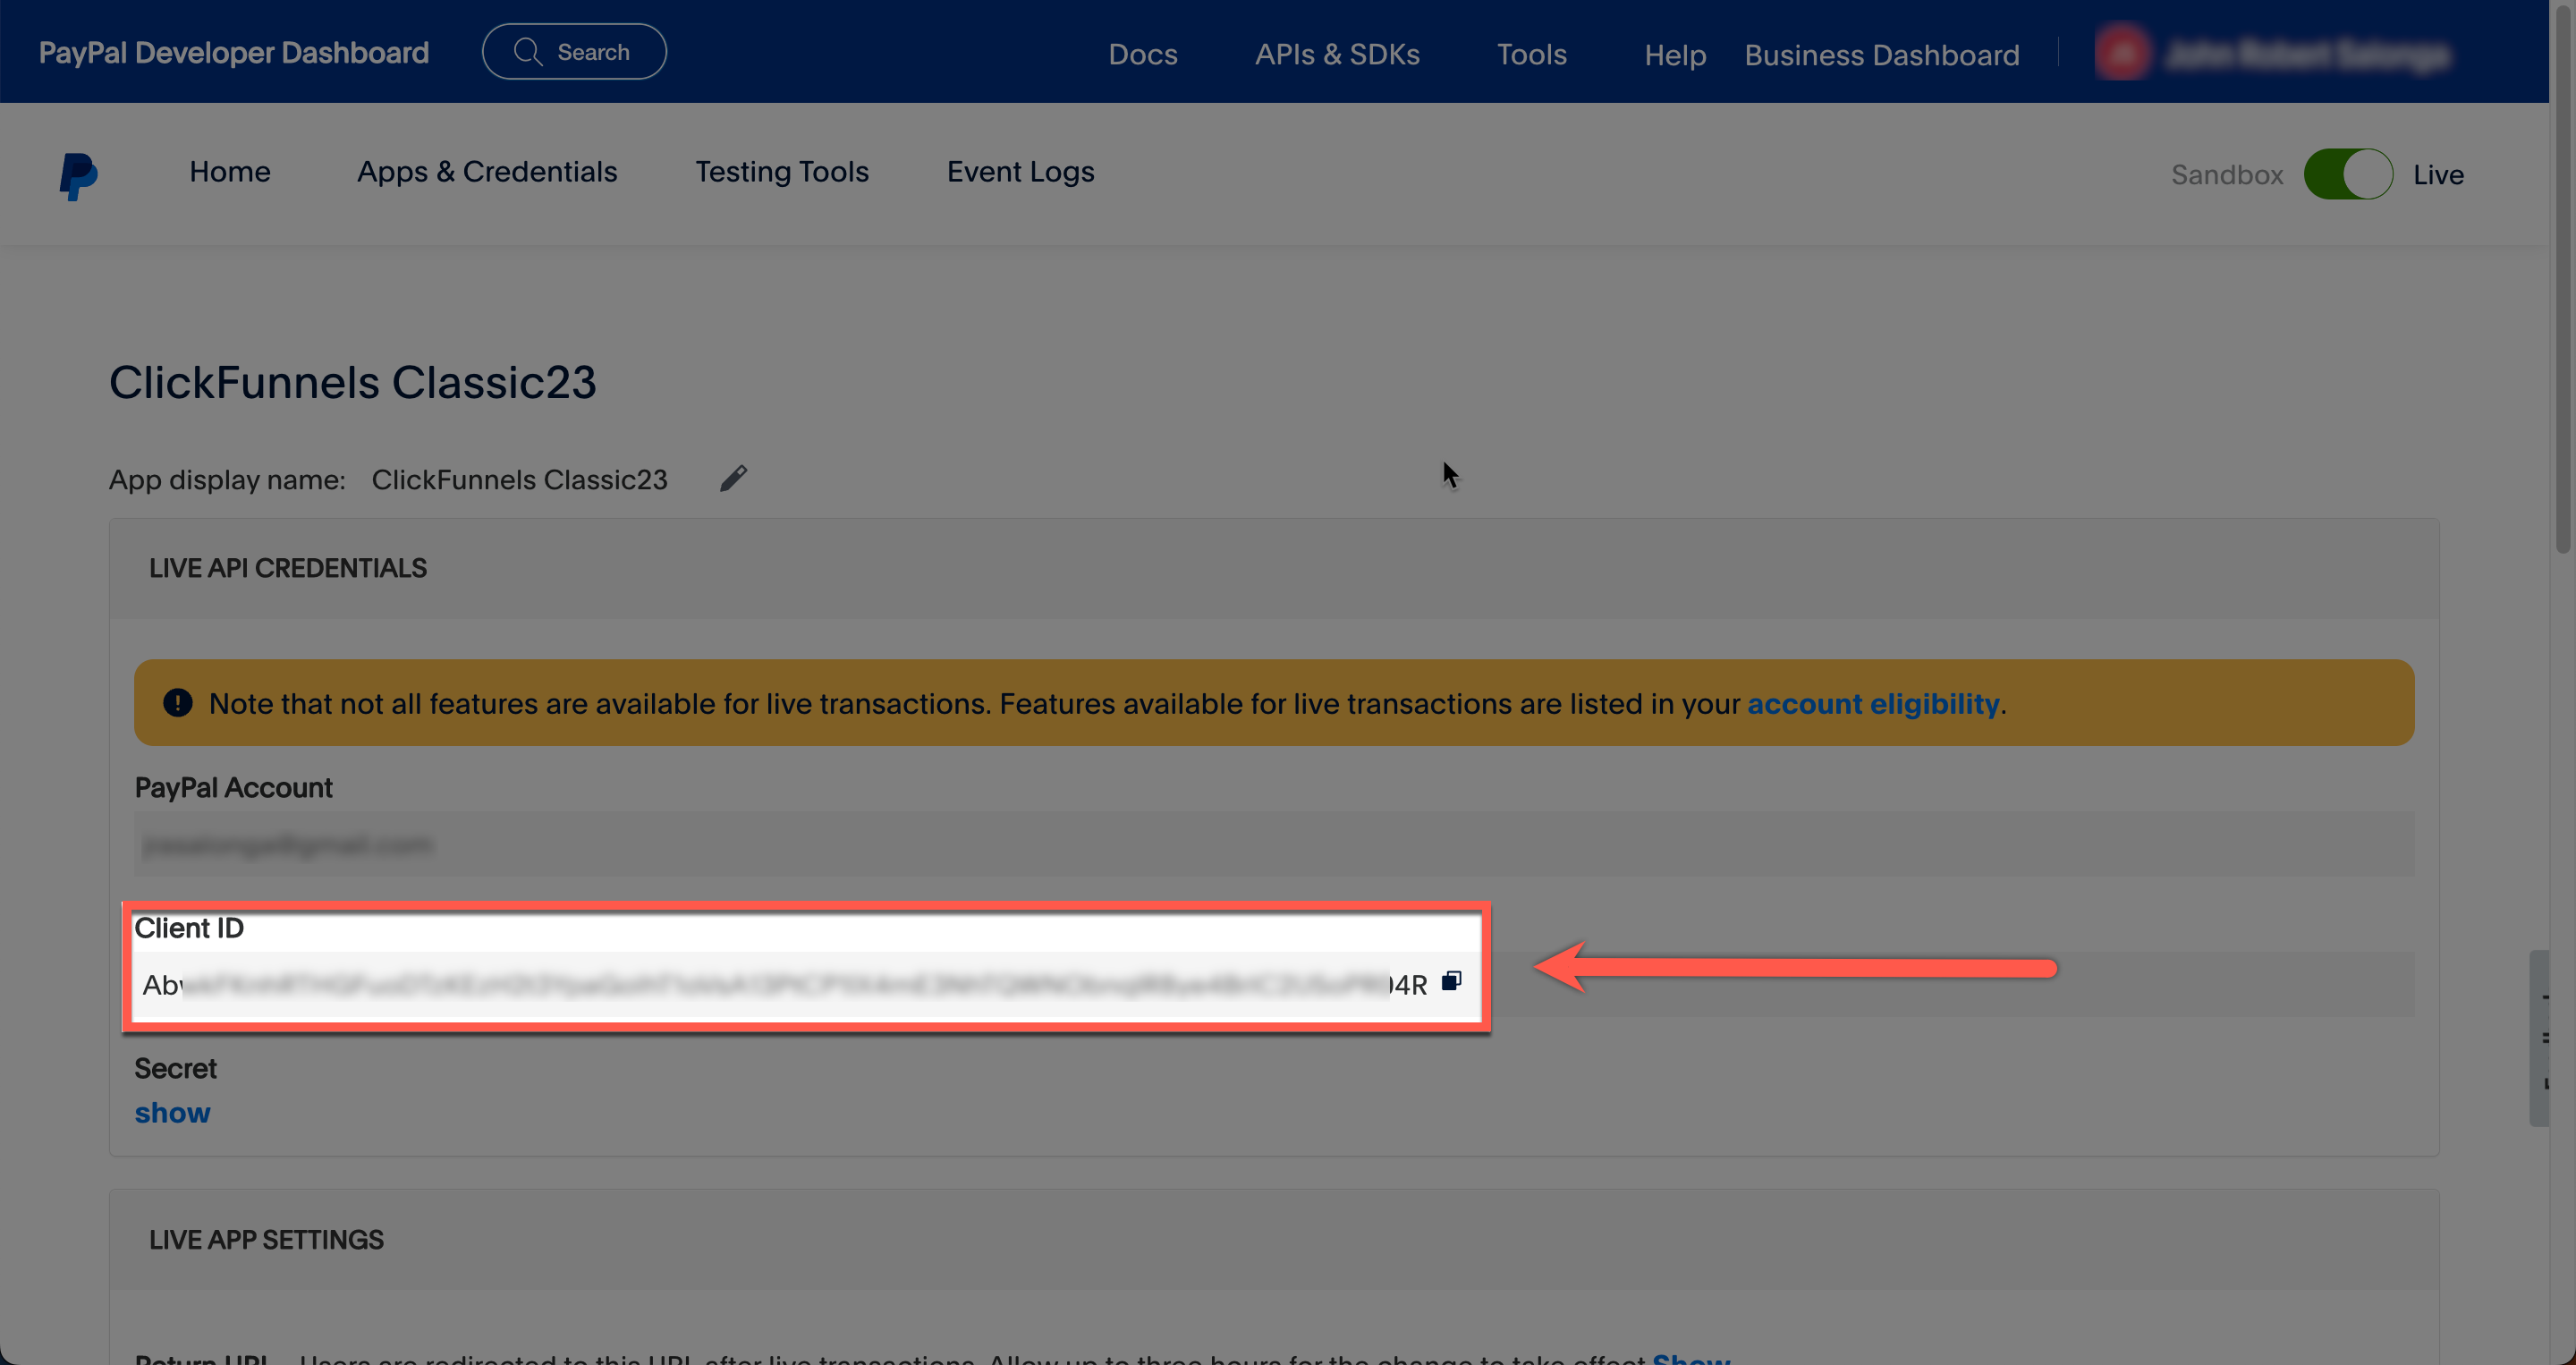
Task: Open Event Logs tab
Action: [1020, 172]
